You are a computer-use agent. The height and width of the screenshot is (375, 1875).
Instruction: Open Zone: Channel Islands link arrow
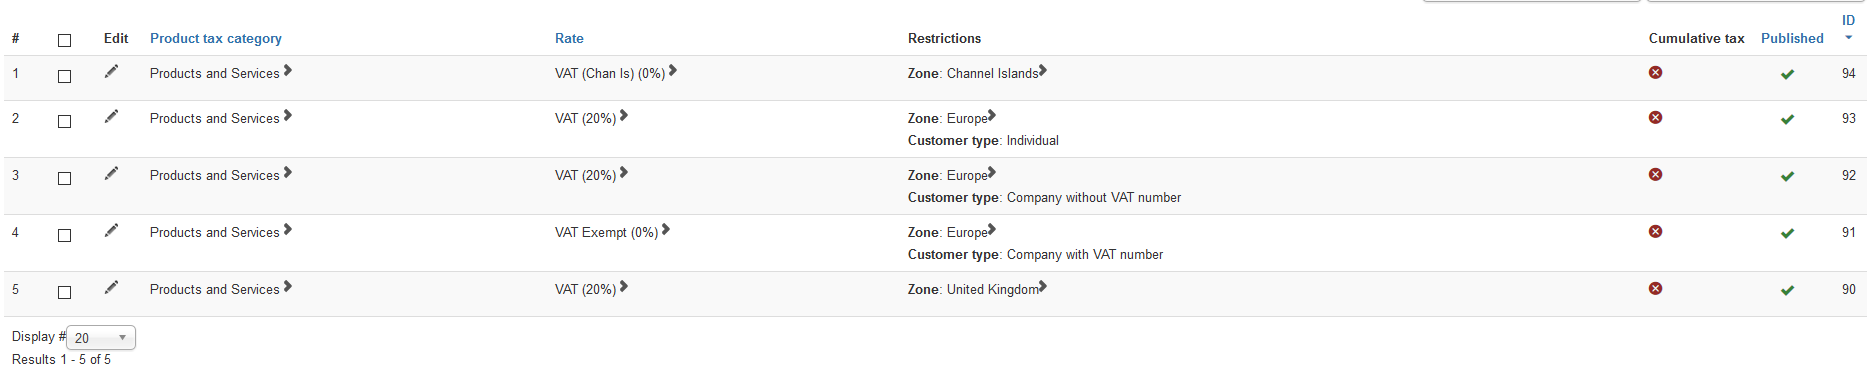tap(1043, 71)
